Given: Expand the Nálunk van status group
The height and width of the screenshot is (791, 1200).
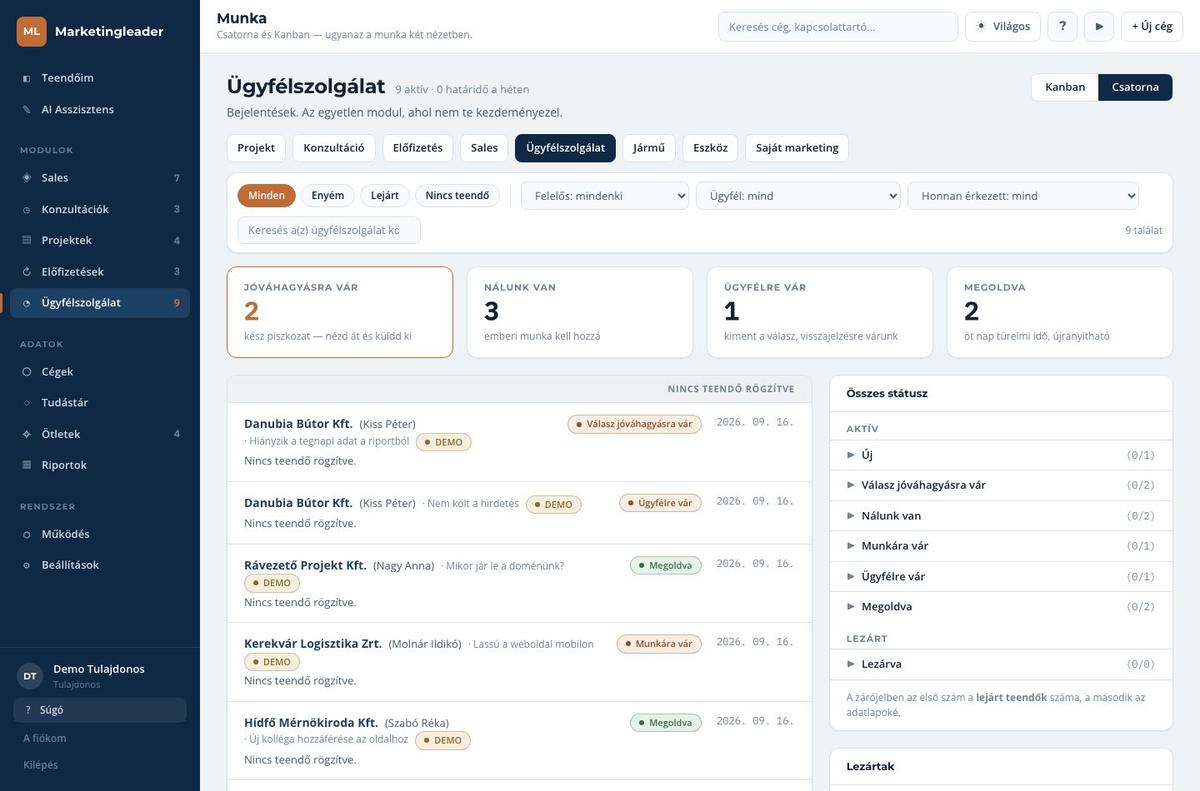Looking at the screenshot, I should [1001, 516].
